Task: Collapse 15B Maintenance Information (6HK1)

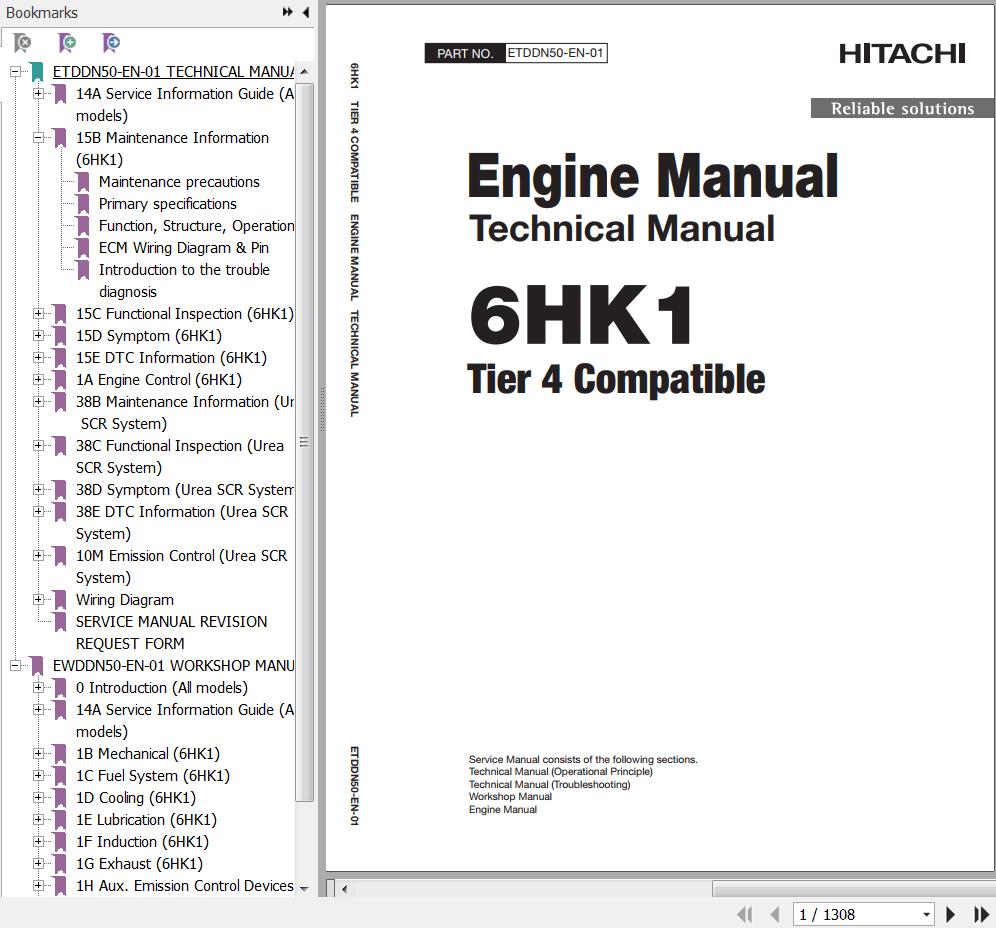Action: [x=38, y=137]
